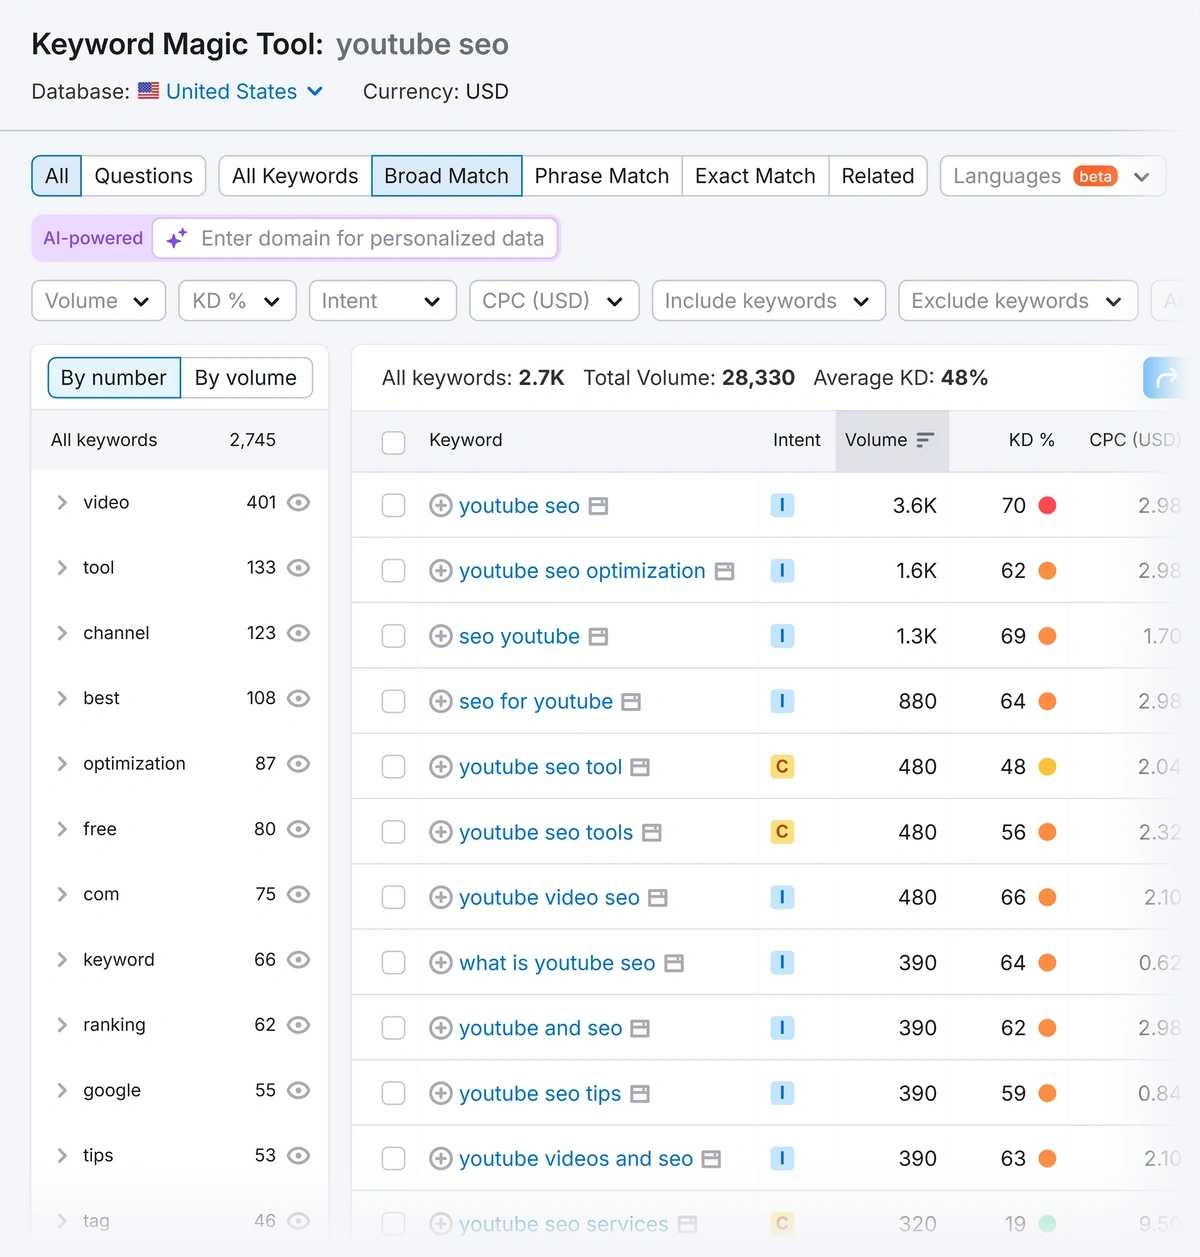Expand the 'free' keyword group
The width and height of the screenshot is (1200, 1257).
pyautogui.click(x=62, y=829)
